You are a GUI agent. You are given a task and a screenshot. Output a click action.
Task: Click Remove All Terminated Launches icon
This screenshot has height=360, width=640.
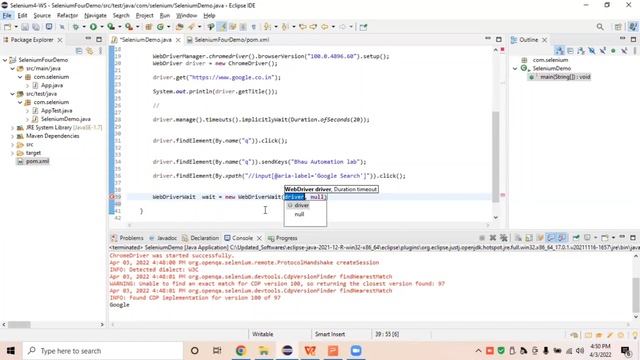click(x=504, y=238)
